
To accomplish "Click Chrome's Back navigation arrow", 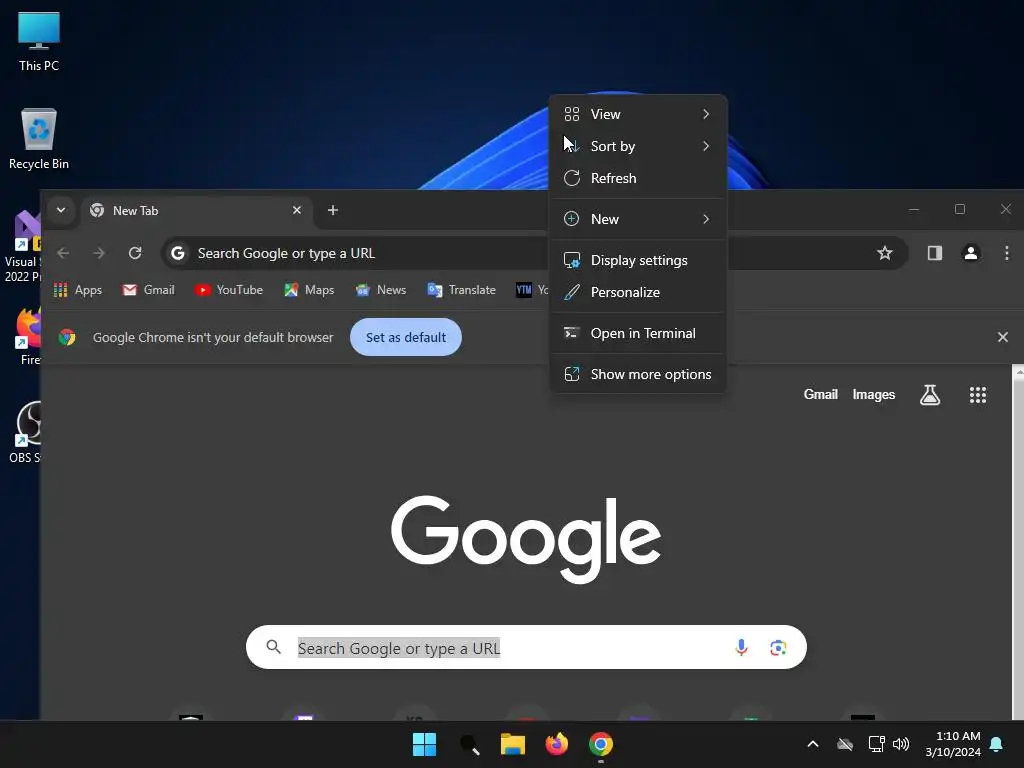I will click(x=63, y=253).
